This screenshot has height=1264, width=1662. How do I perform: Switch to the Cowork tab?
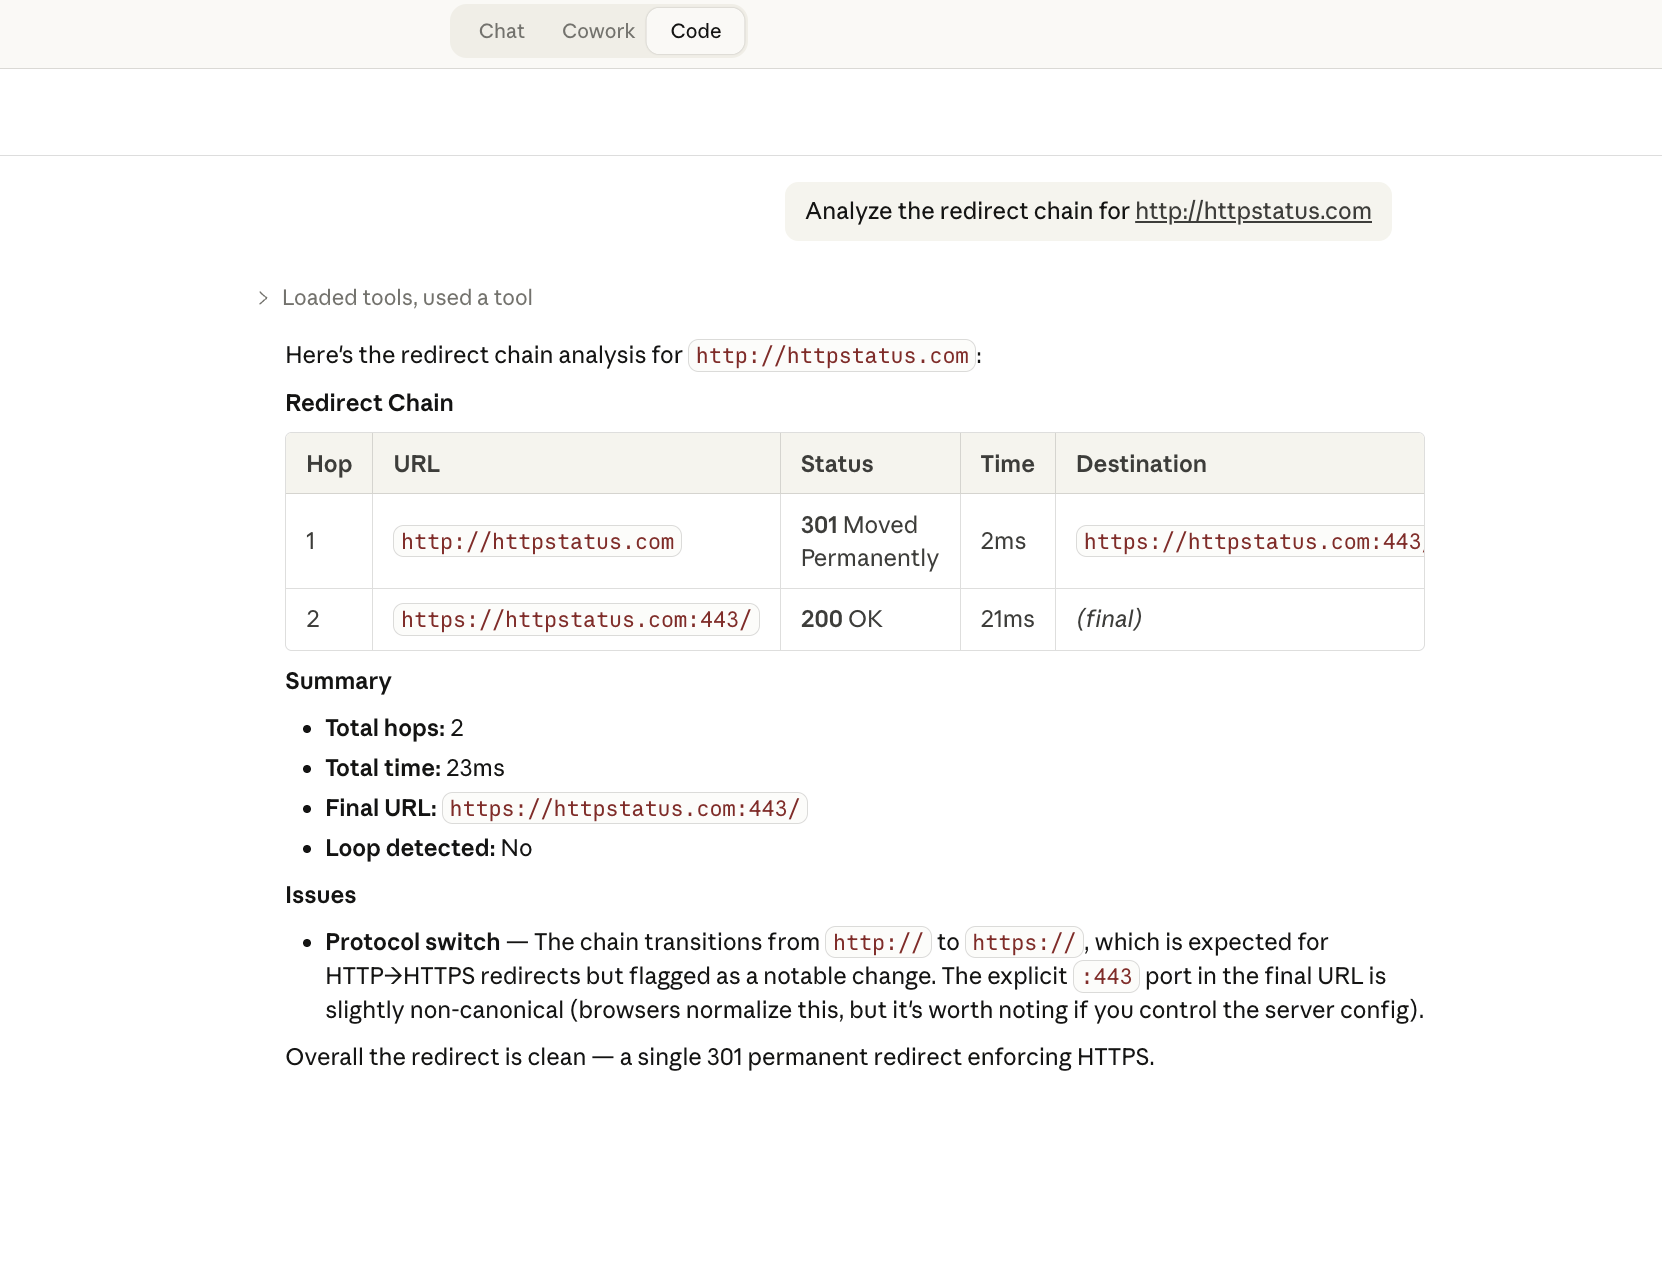point(597,31)
